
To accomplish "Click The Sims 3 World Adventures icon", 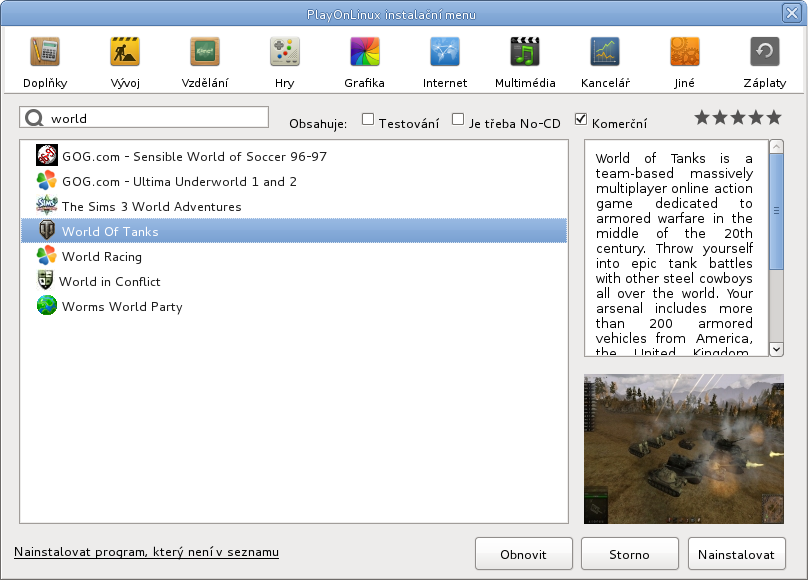I will pos(46,206).
